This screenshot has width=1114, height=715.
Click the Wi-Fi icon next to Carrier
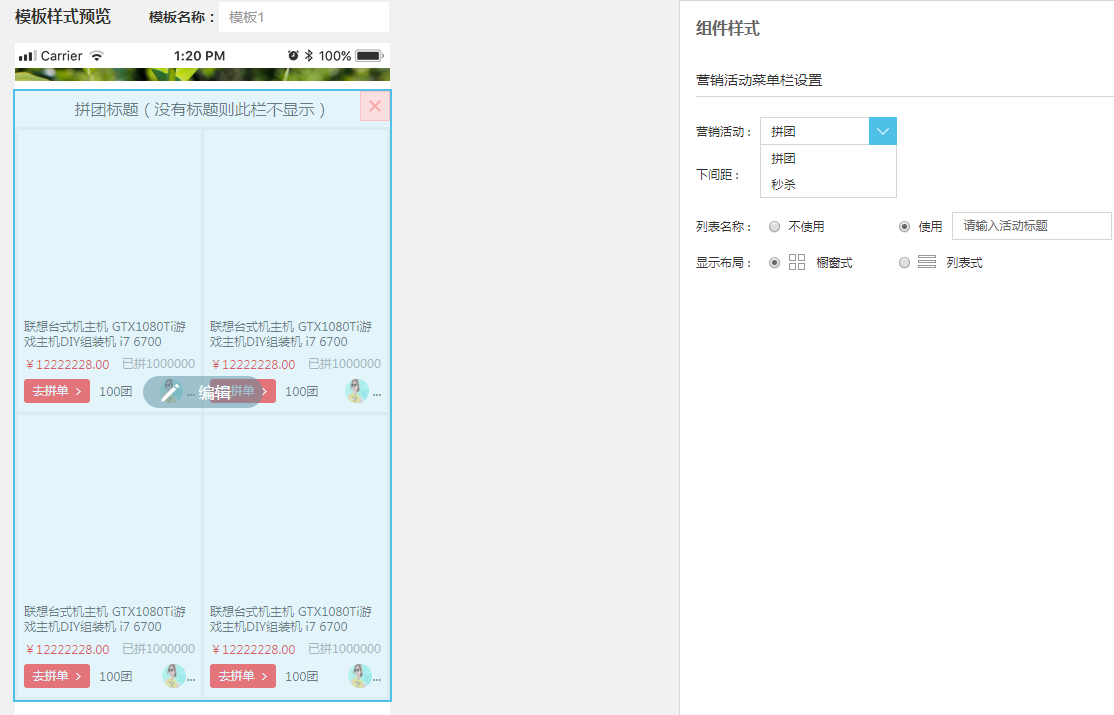click(x=97, y=56)
